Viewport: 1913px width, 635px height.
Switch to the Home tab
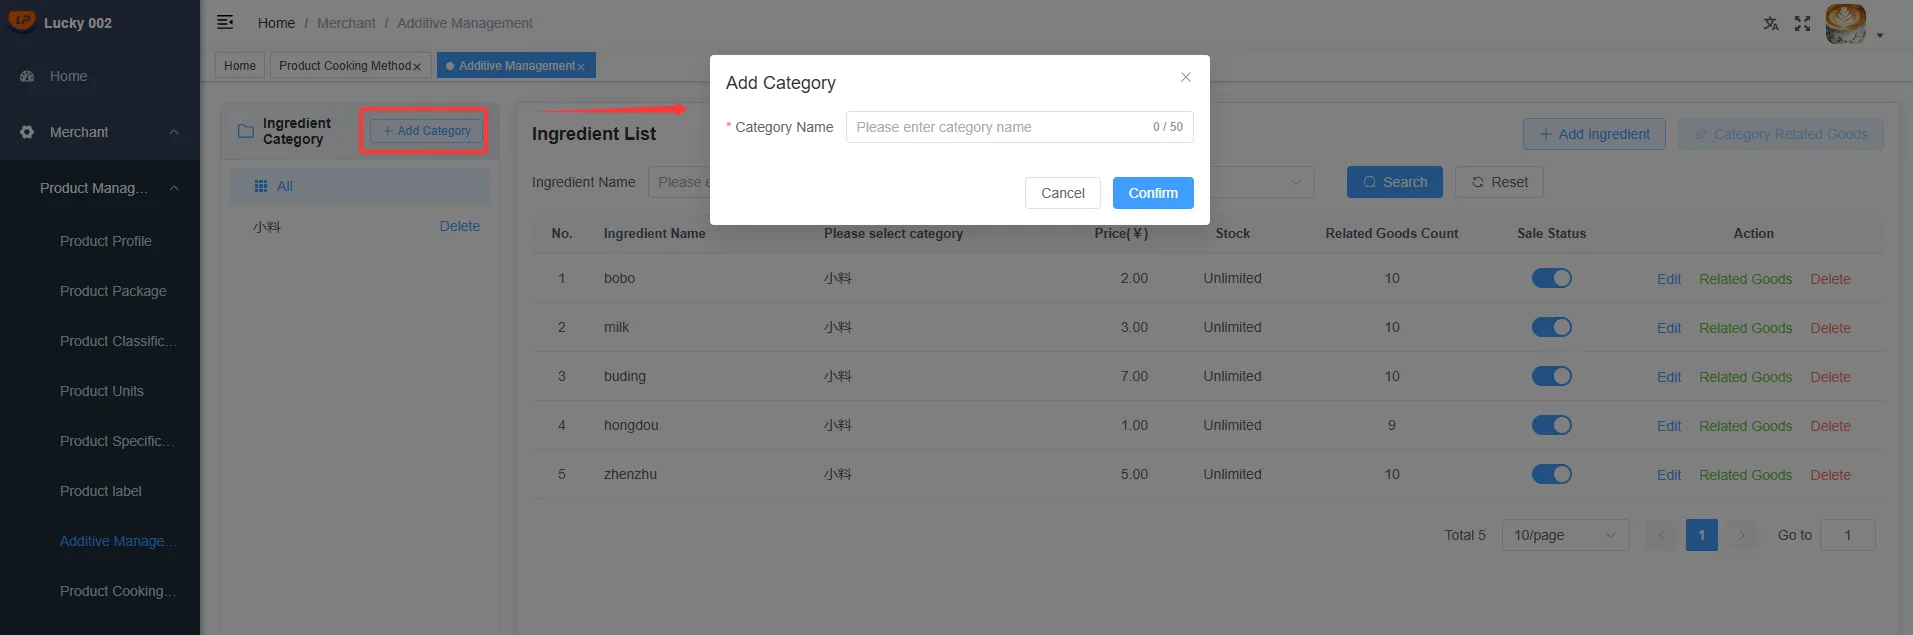240,66
